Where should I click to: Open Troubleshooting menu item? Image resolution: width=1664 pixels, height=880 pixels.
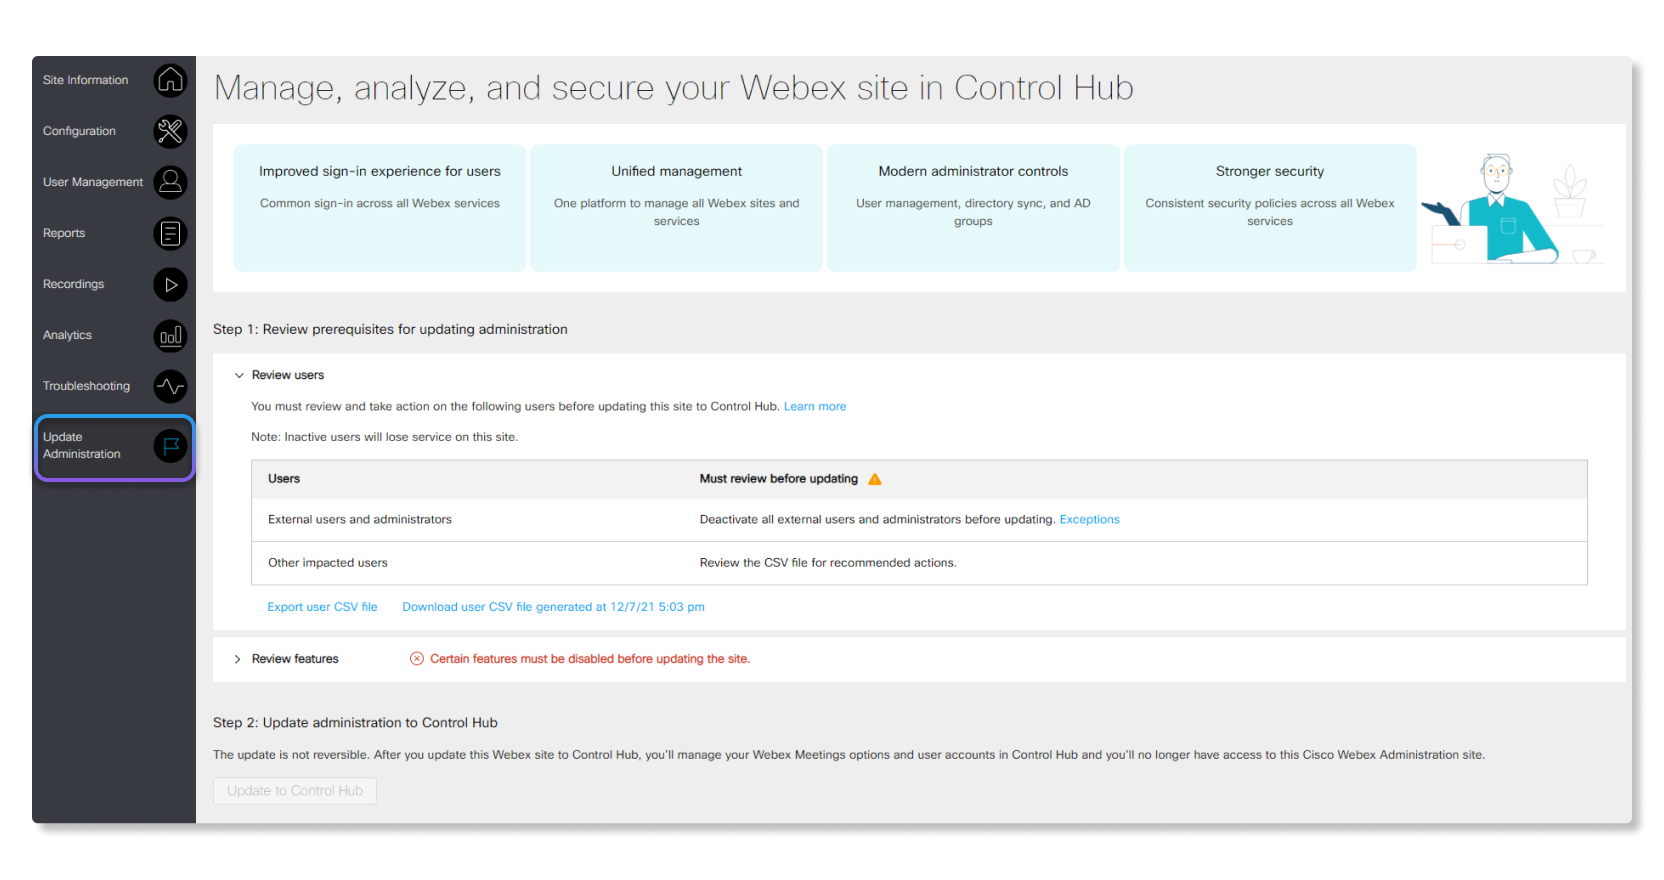pos(86,386)
